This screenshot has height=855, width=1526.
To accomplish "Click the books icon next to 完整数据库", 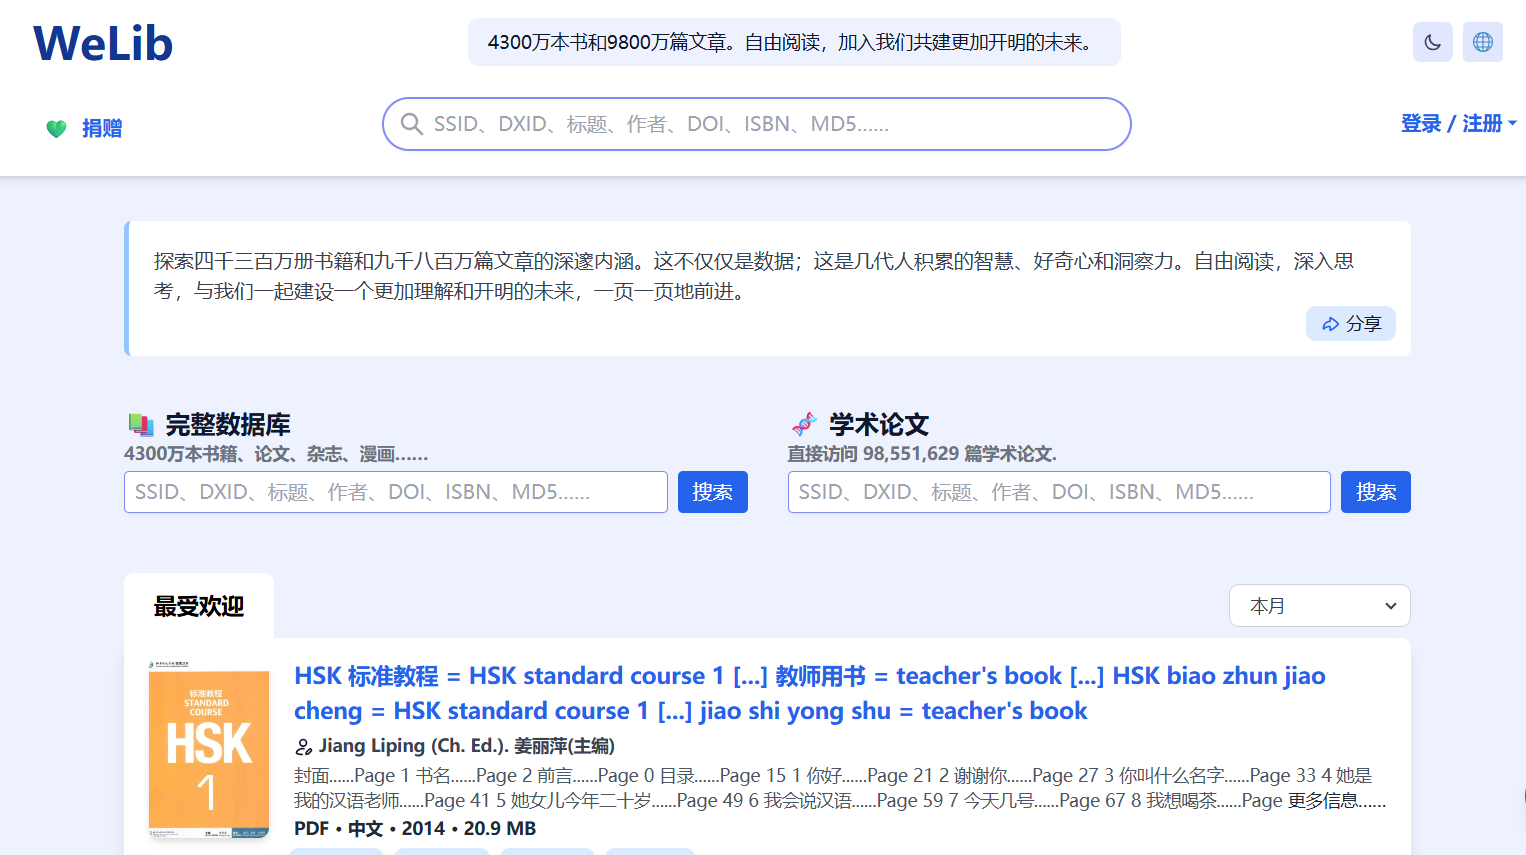I will (142, 424).
